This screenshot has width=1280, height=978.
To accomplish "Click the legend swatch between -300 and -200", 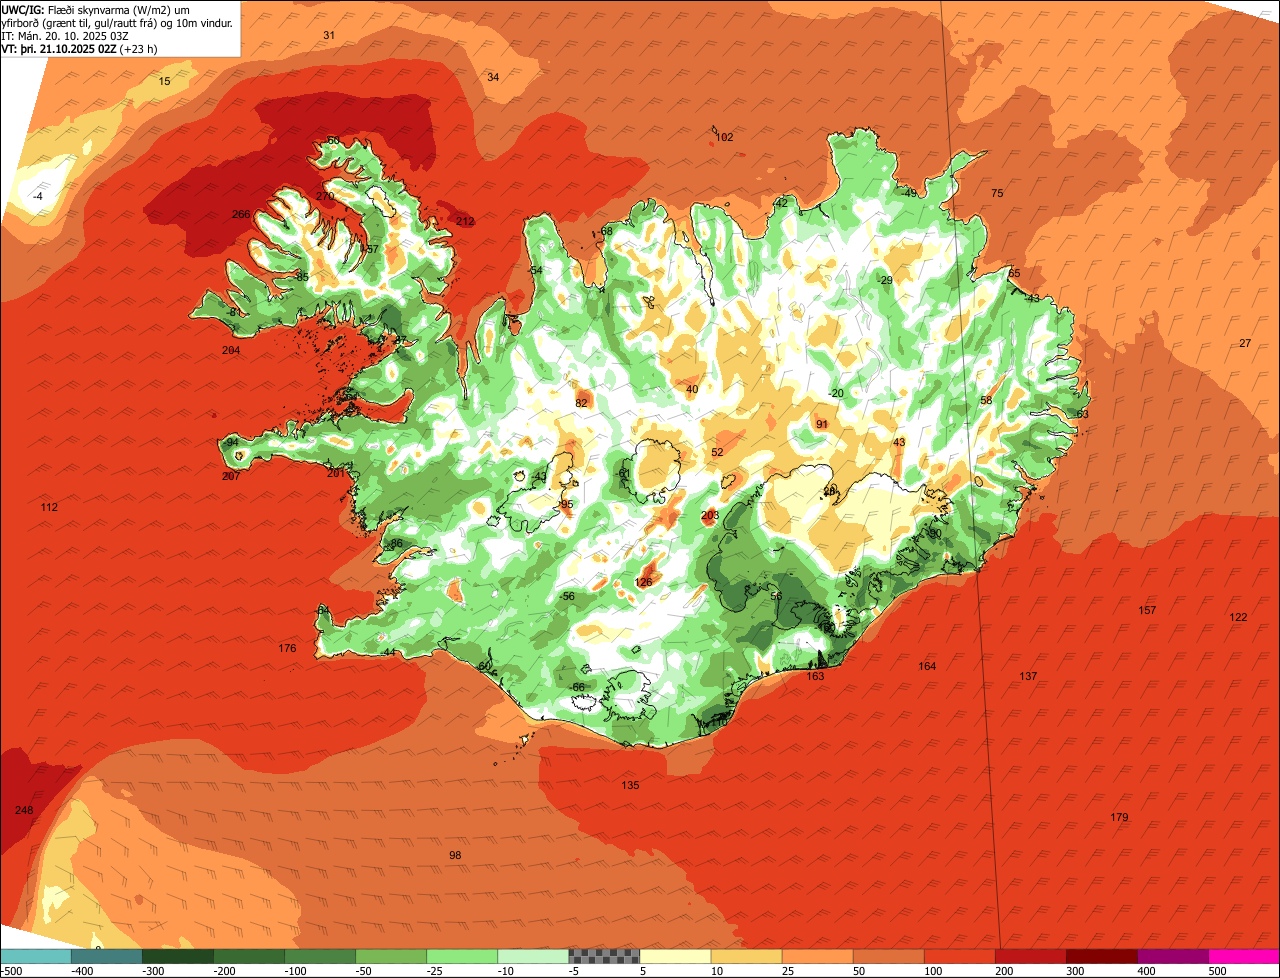I will (178, 956).
